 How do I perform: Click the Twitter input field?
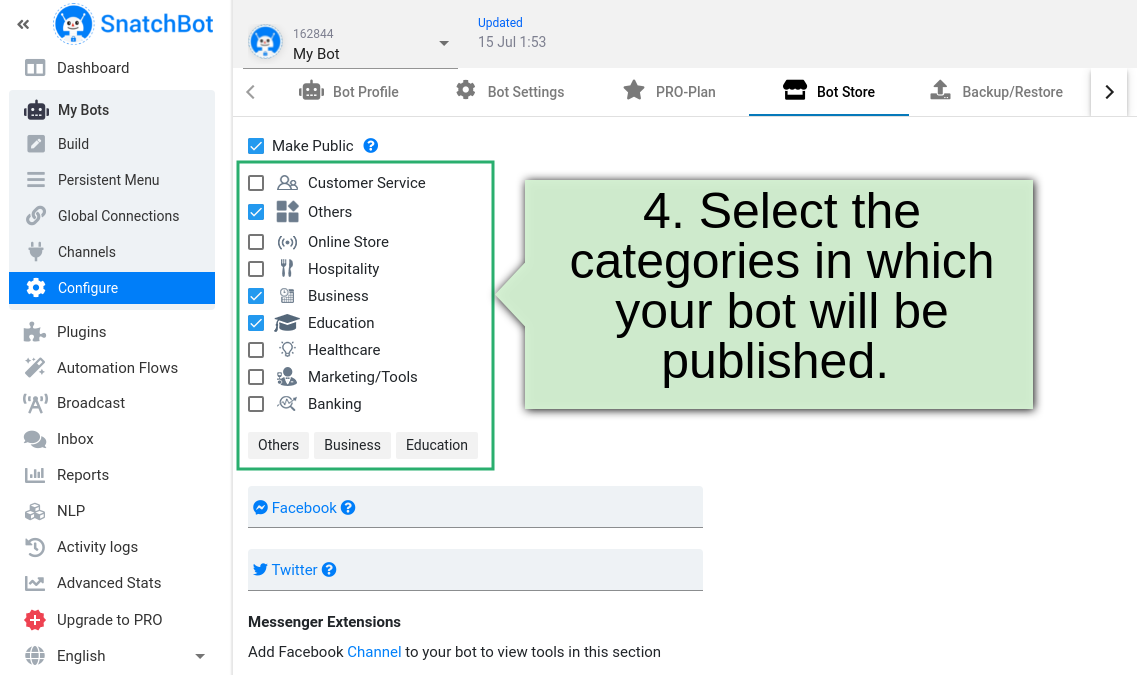click(476, 570)
